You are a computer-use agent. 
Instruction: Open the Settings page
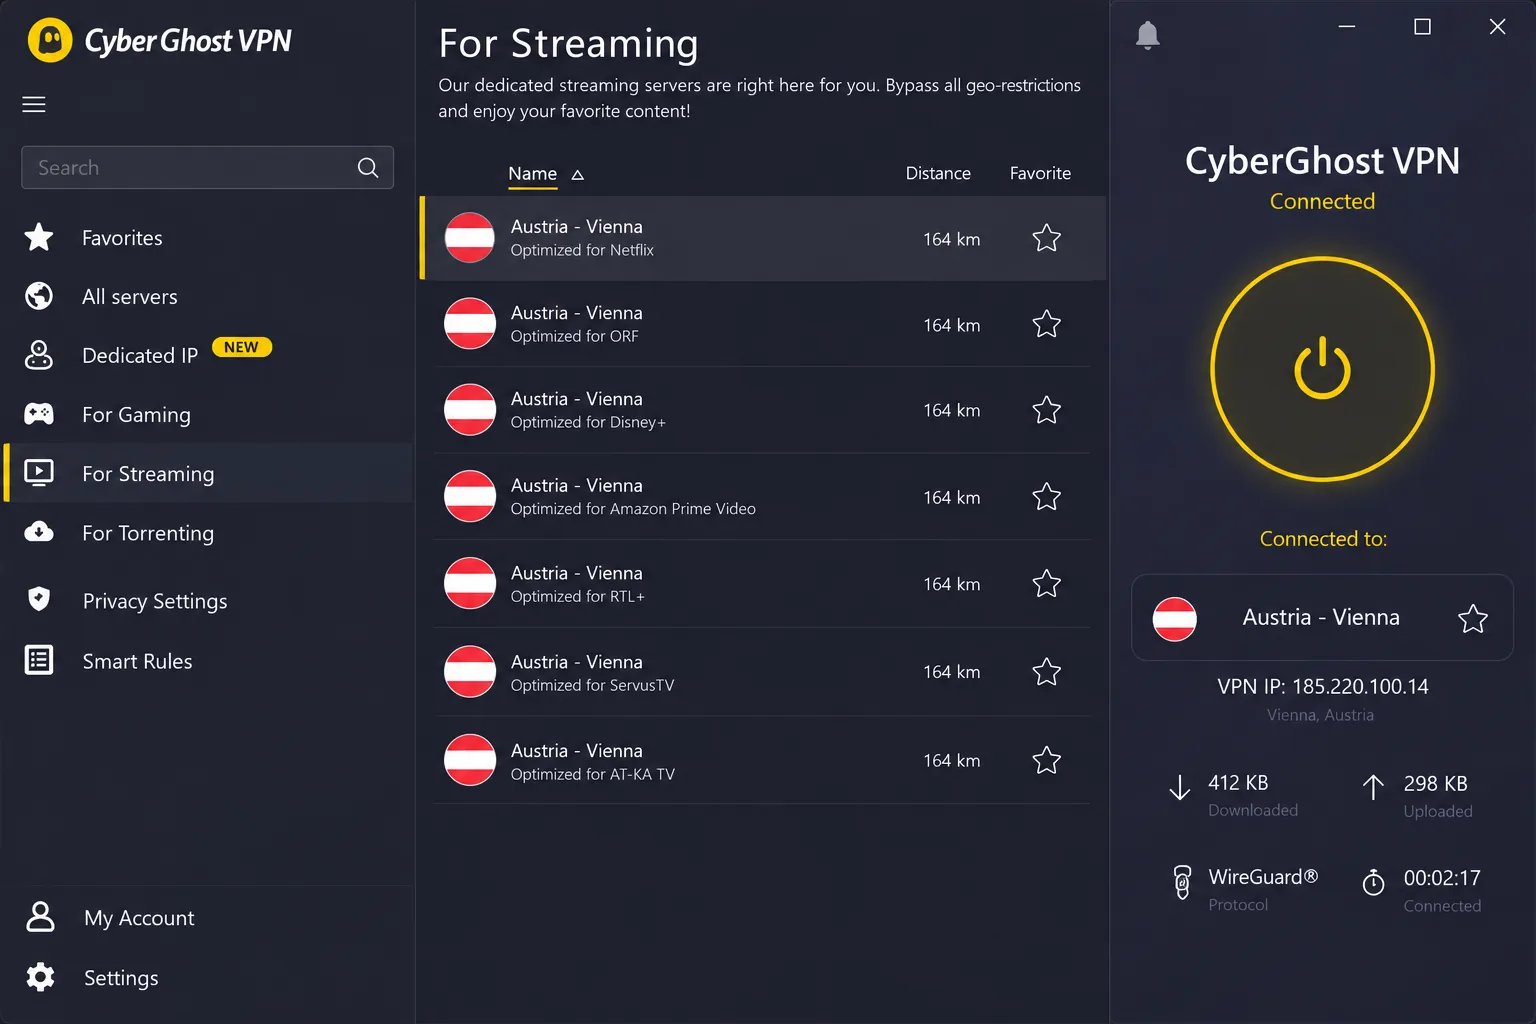pyautogui.click(x=208, y=977)
